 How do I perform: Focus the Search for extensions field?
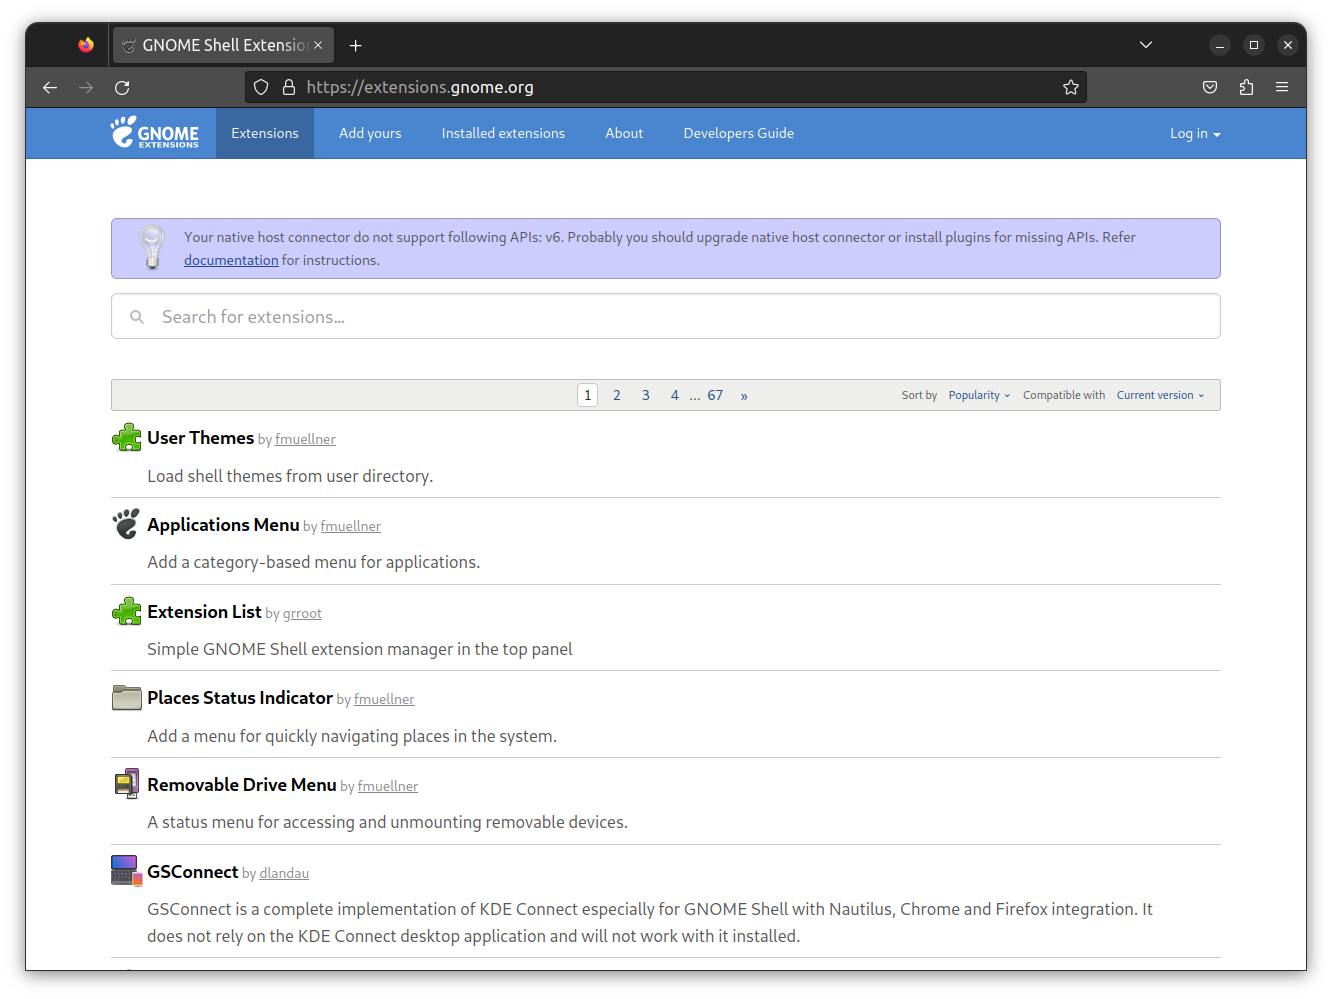pos(666,316)
